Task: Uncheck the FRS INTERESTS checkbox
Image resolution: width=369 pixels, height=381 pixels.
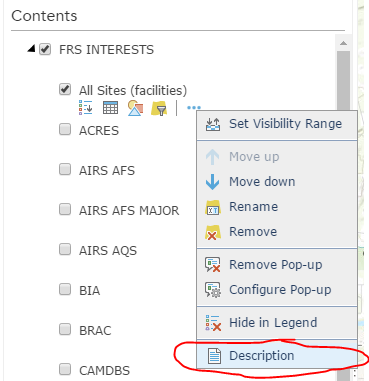Action: point(45,49)
